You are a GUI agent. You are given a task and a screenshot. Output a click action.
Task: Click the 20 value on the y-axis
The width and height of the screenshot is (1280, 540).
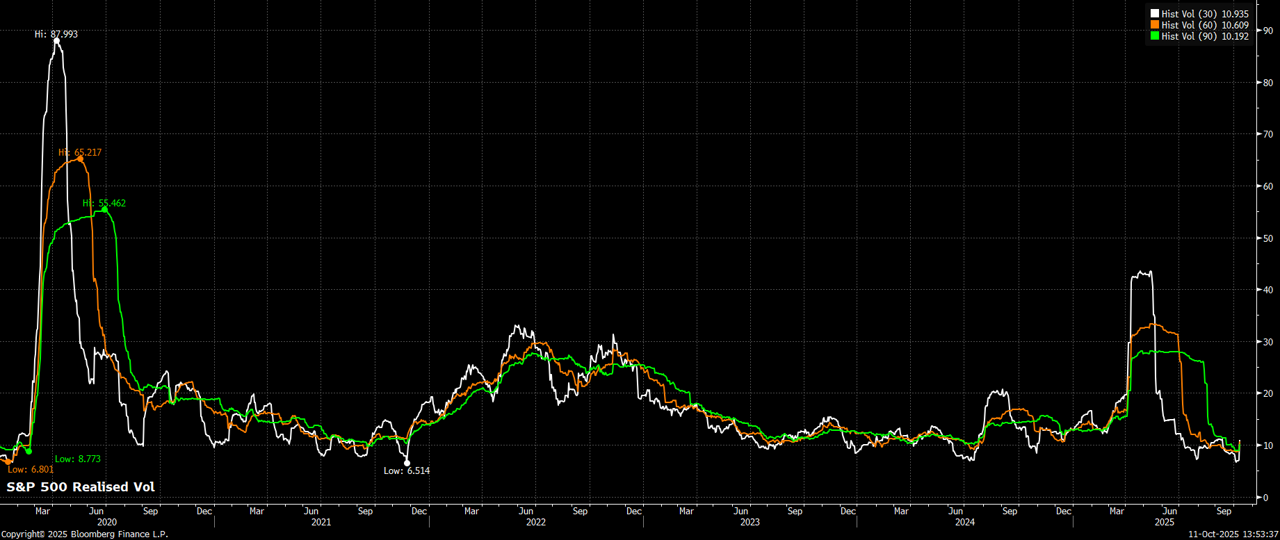tap(1267, 393)
